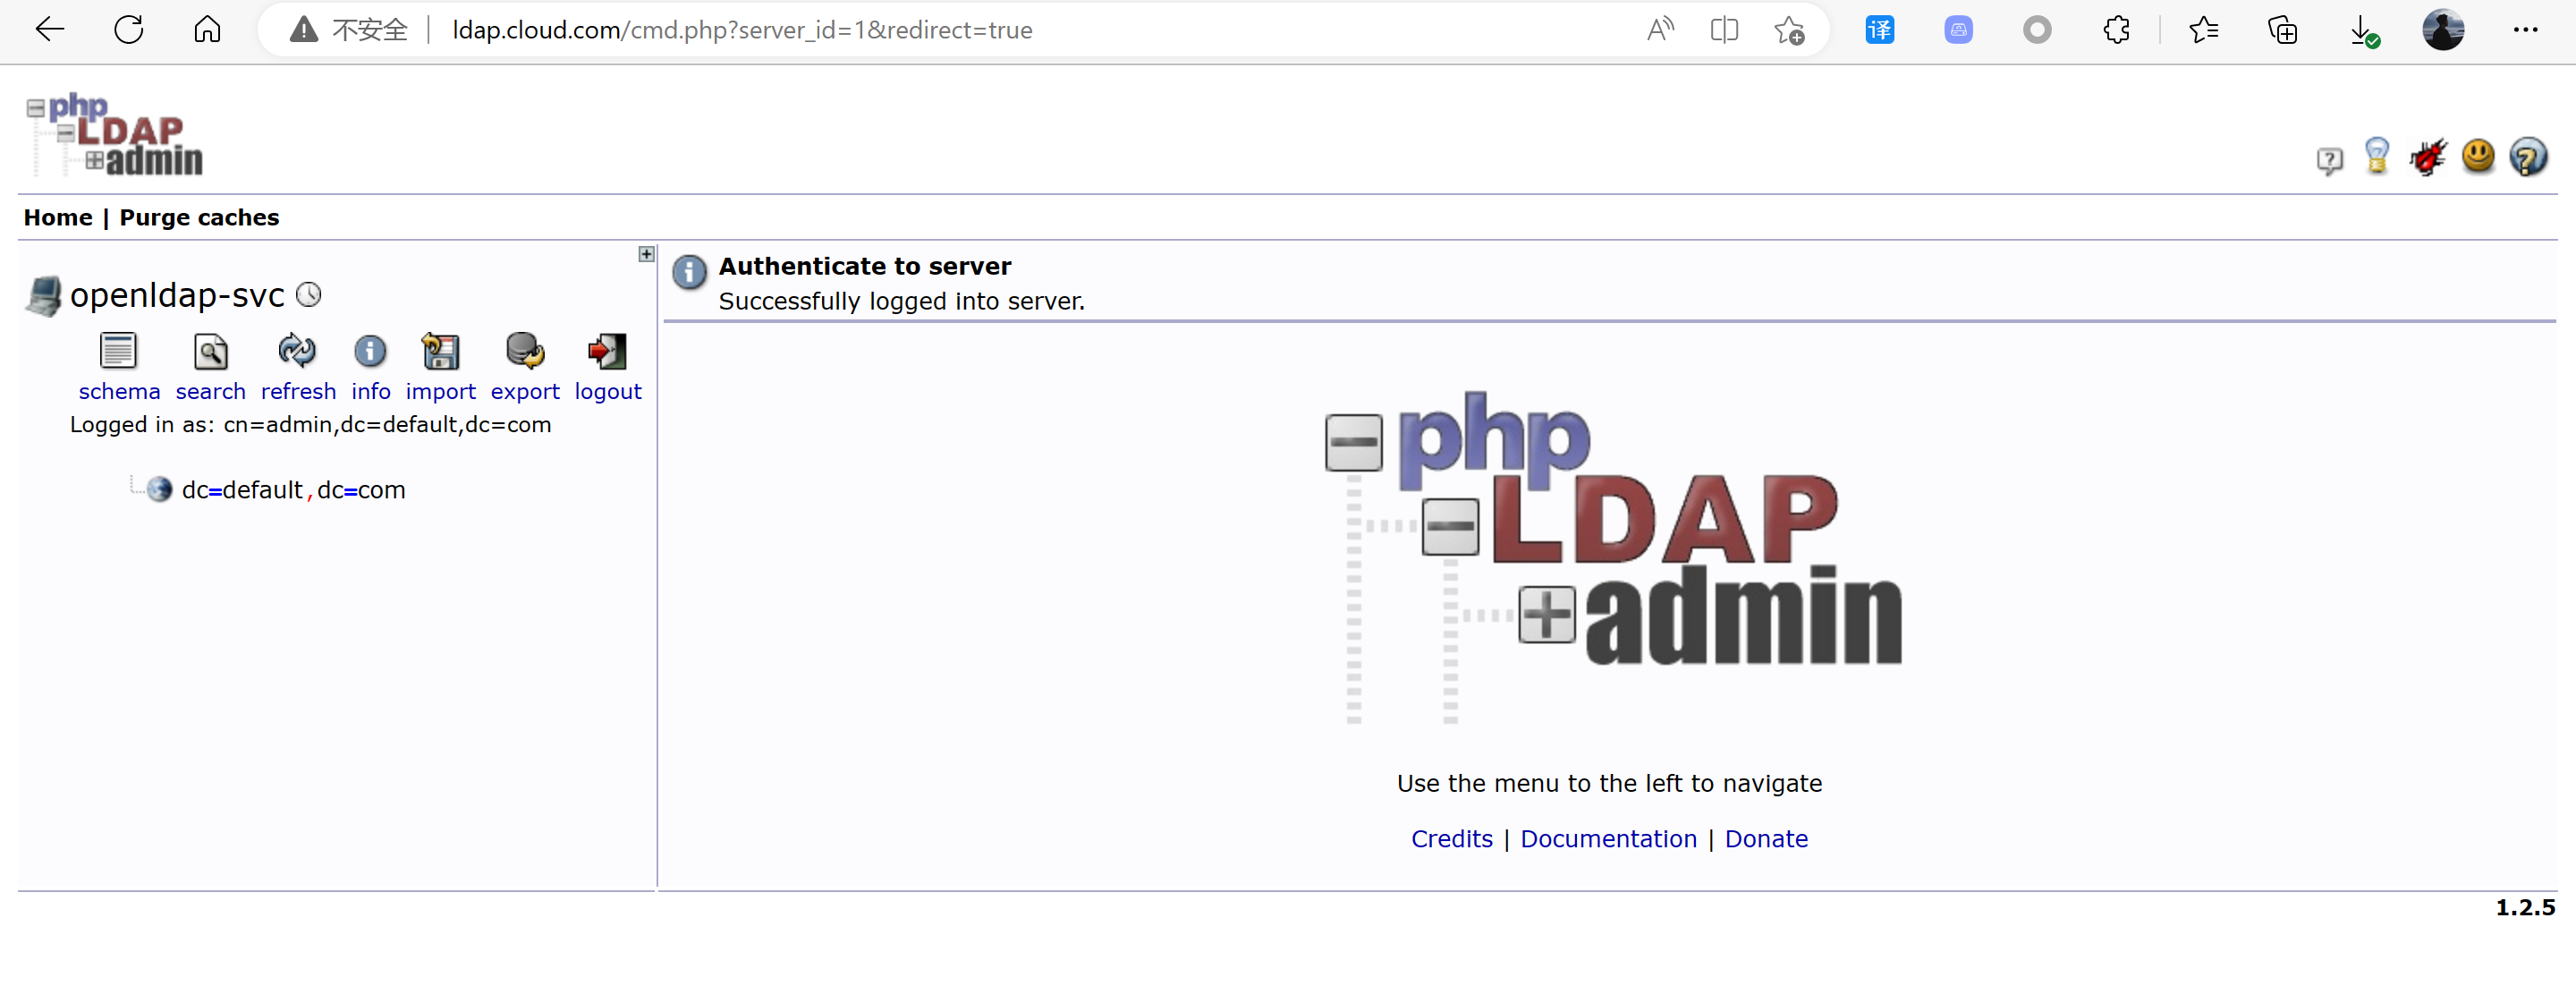Image resolution: width=2576 pixels, height=986 pixels.
Task: Select Purge caches menu item
Action: pyautogui.click(x=199, y=218)
